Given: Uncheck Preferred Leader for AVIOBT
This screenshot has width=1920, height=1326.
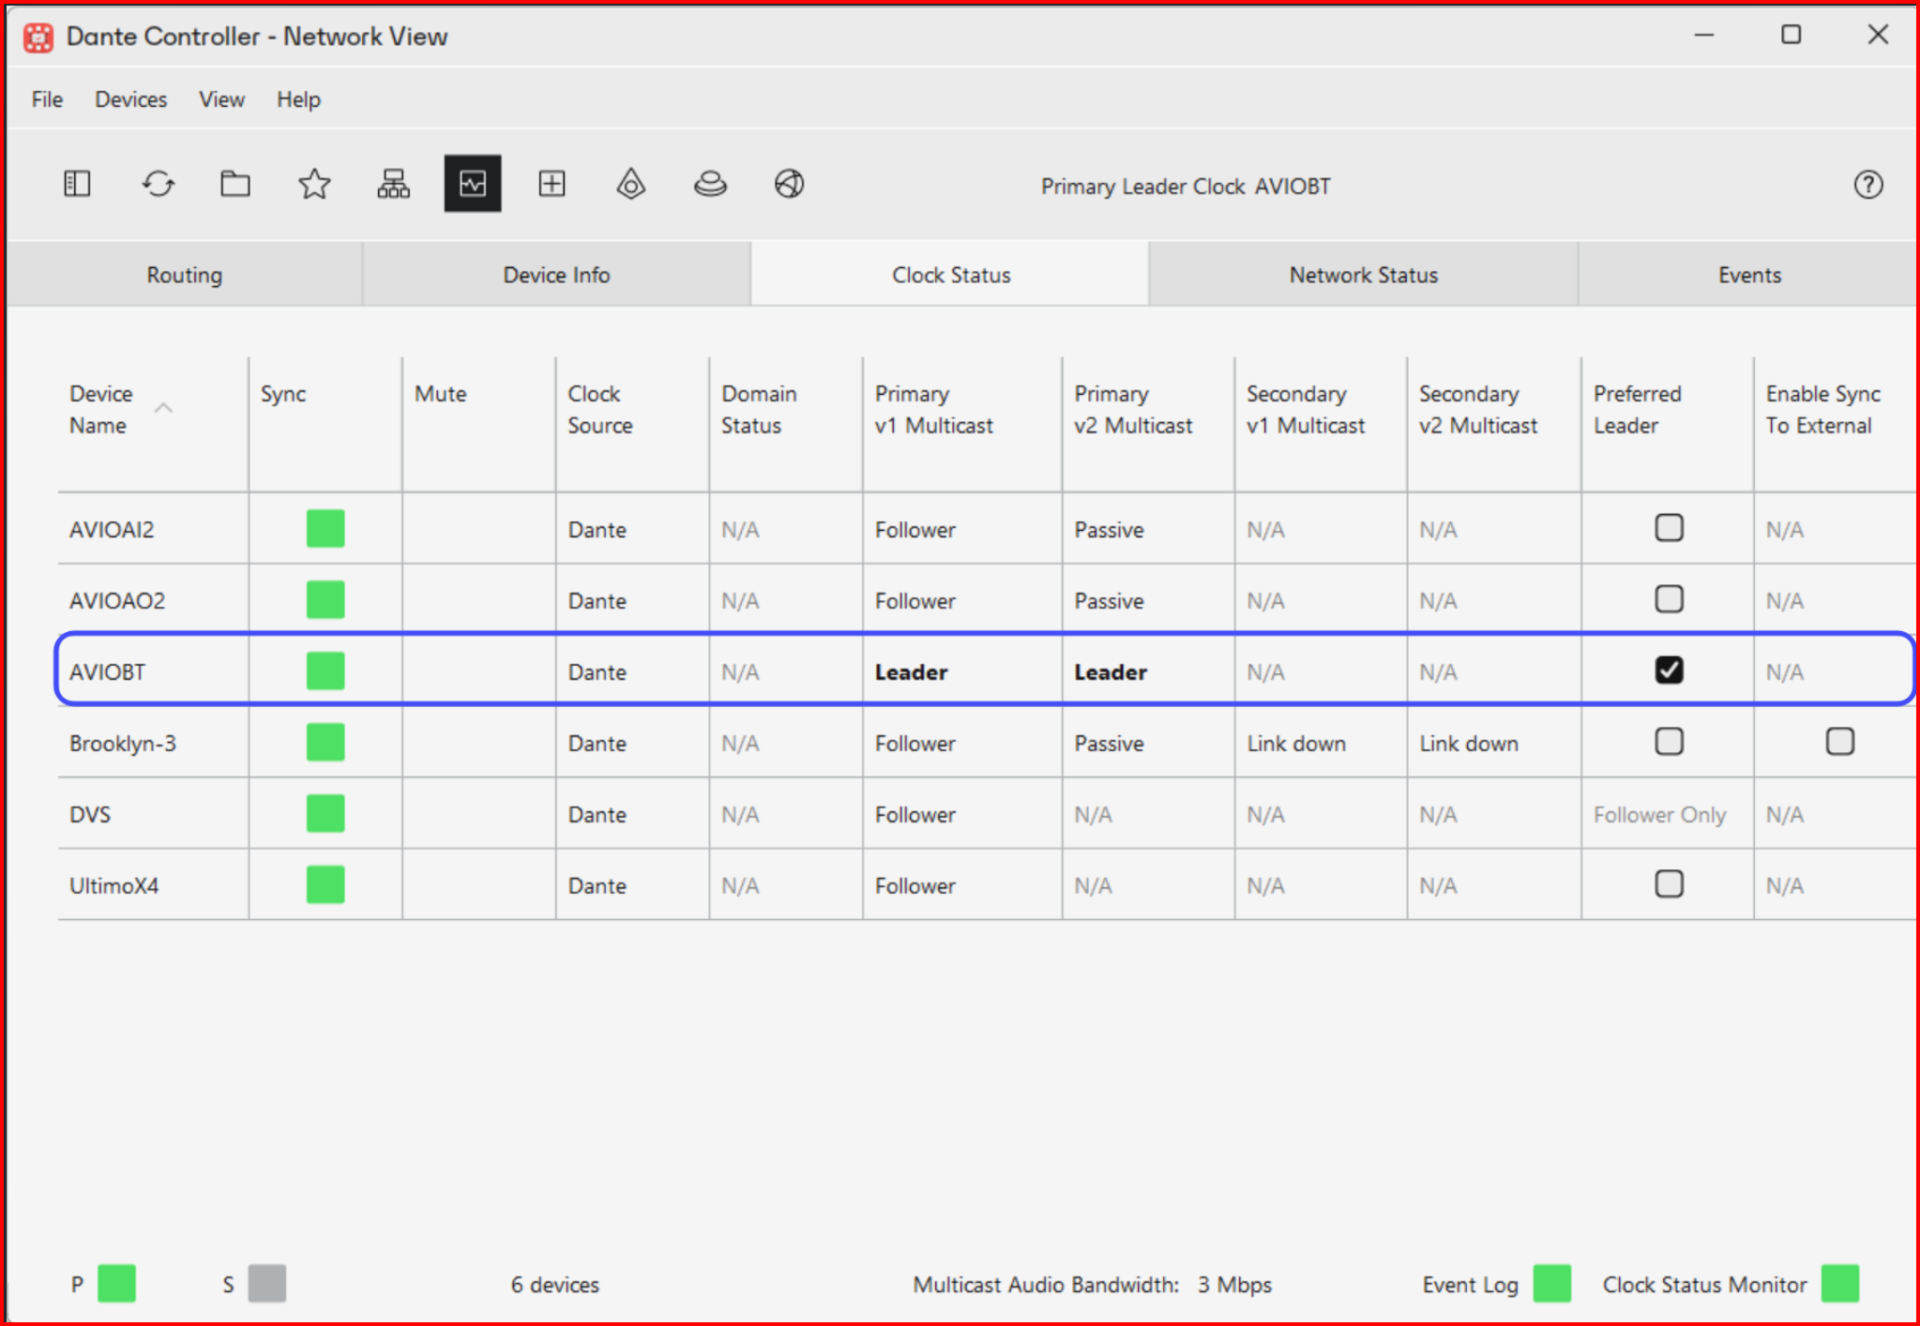Looking at the screenshot, I should coord(1668,670).
